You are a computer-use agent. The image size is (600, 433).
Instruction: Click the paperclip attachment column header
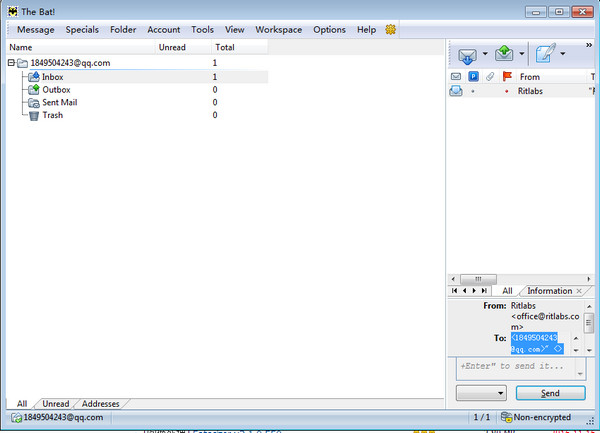489,77
